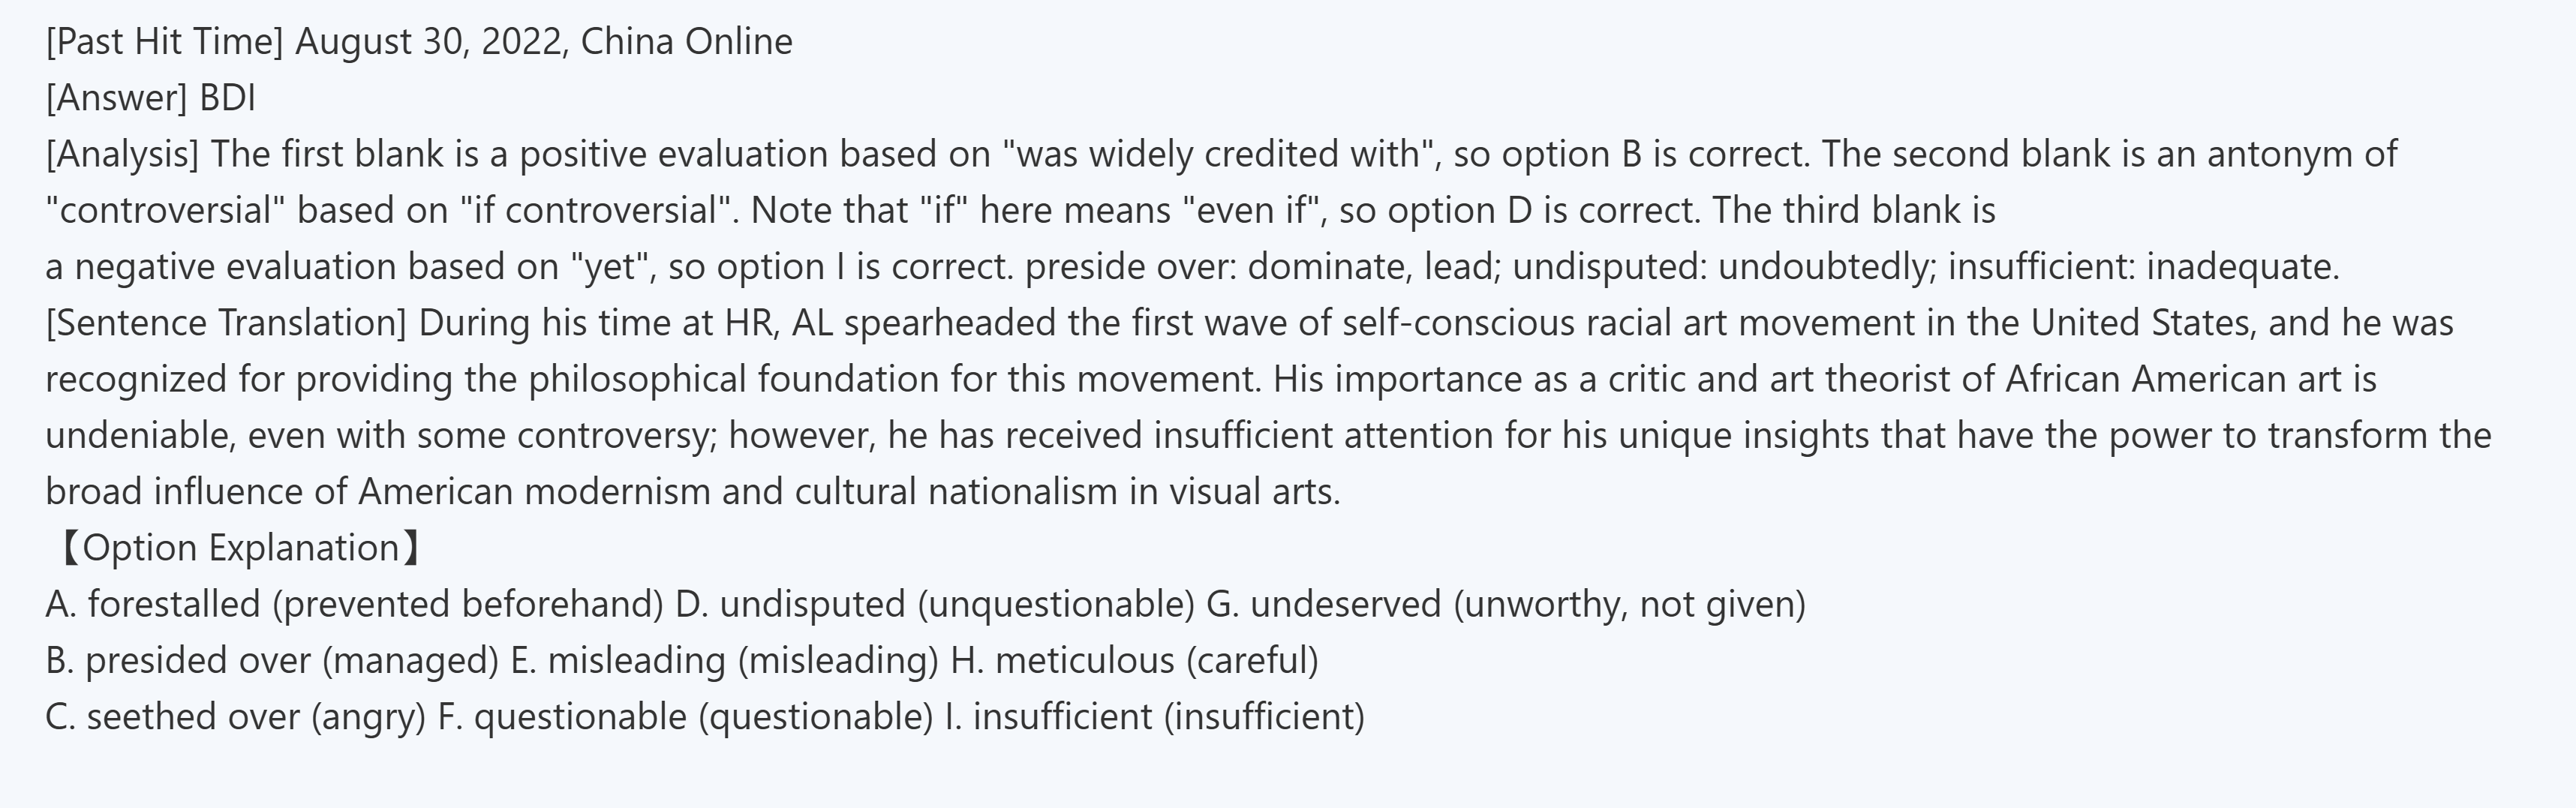This screenshot has width=2576, height=808.
Task: Click option "G. undeserved"
Action: pos(1323,604)
